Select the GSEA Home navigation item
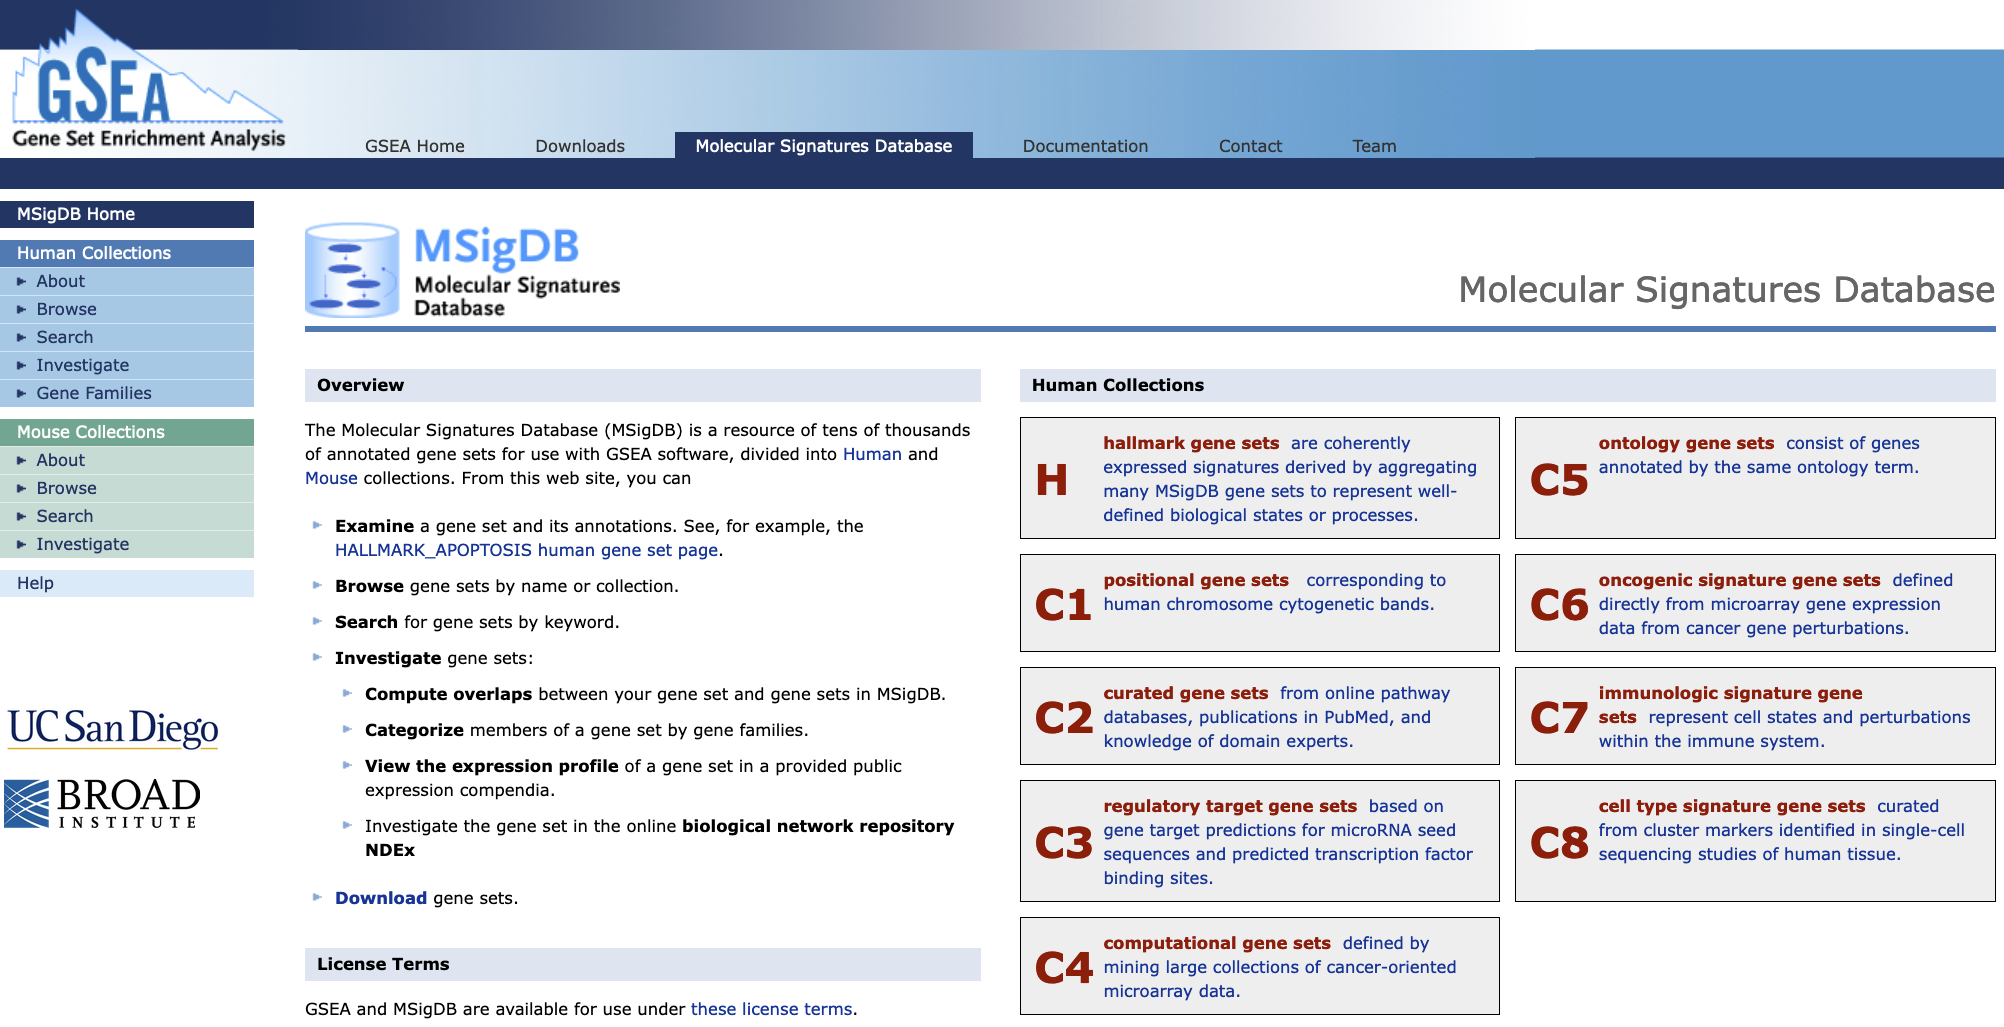The image size is (2004, 1027). (x=415, y=146)
